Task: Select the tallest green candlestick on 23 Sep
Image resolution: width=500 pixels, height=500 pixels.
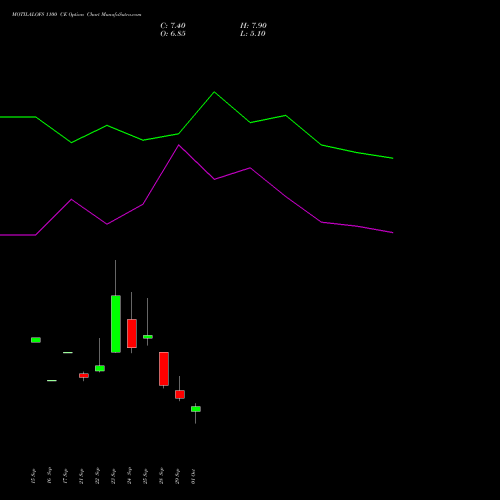Action: point(116,324)
